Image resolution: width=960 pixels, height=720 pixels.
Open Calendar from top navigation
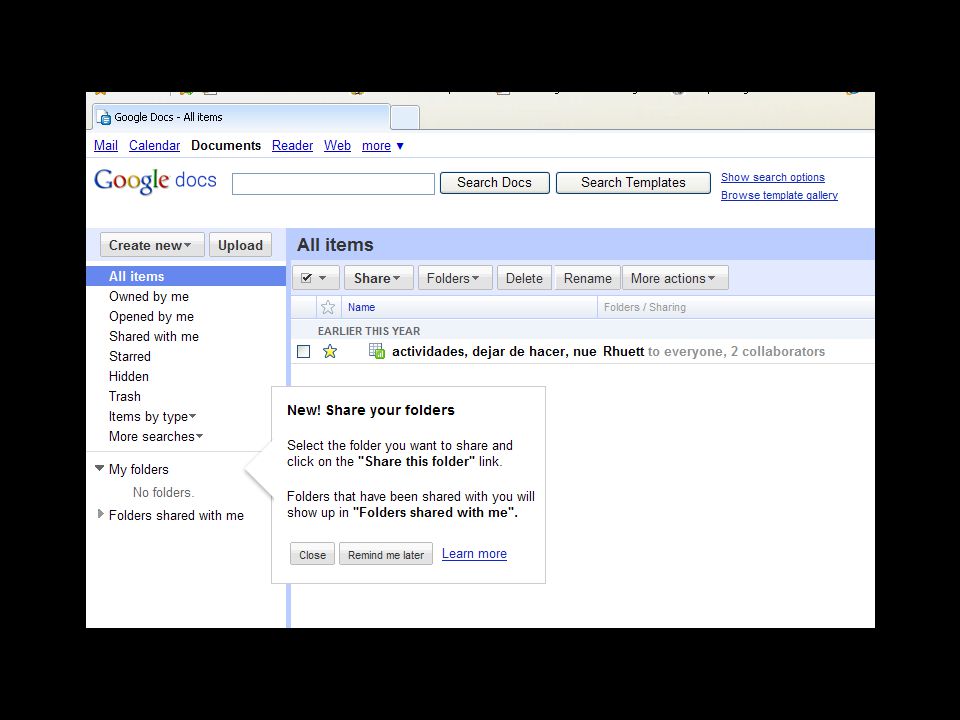[x=154, y=146]
